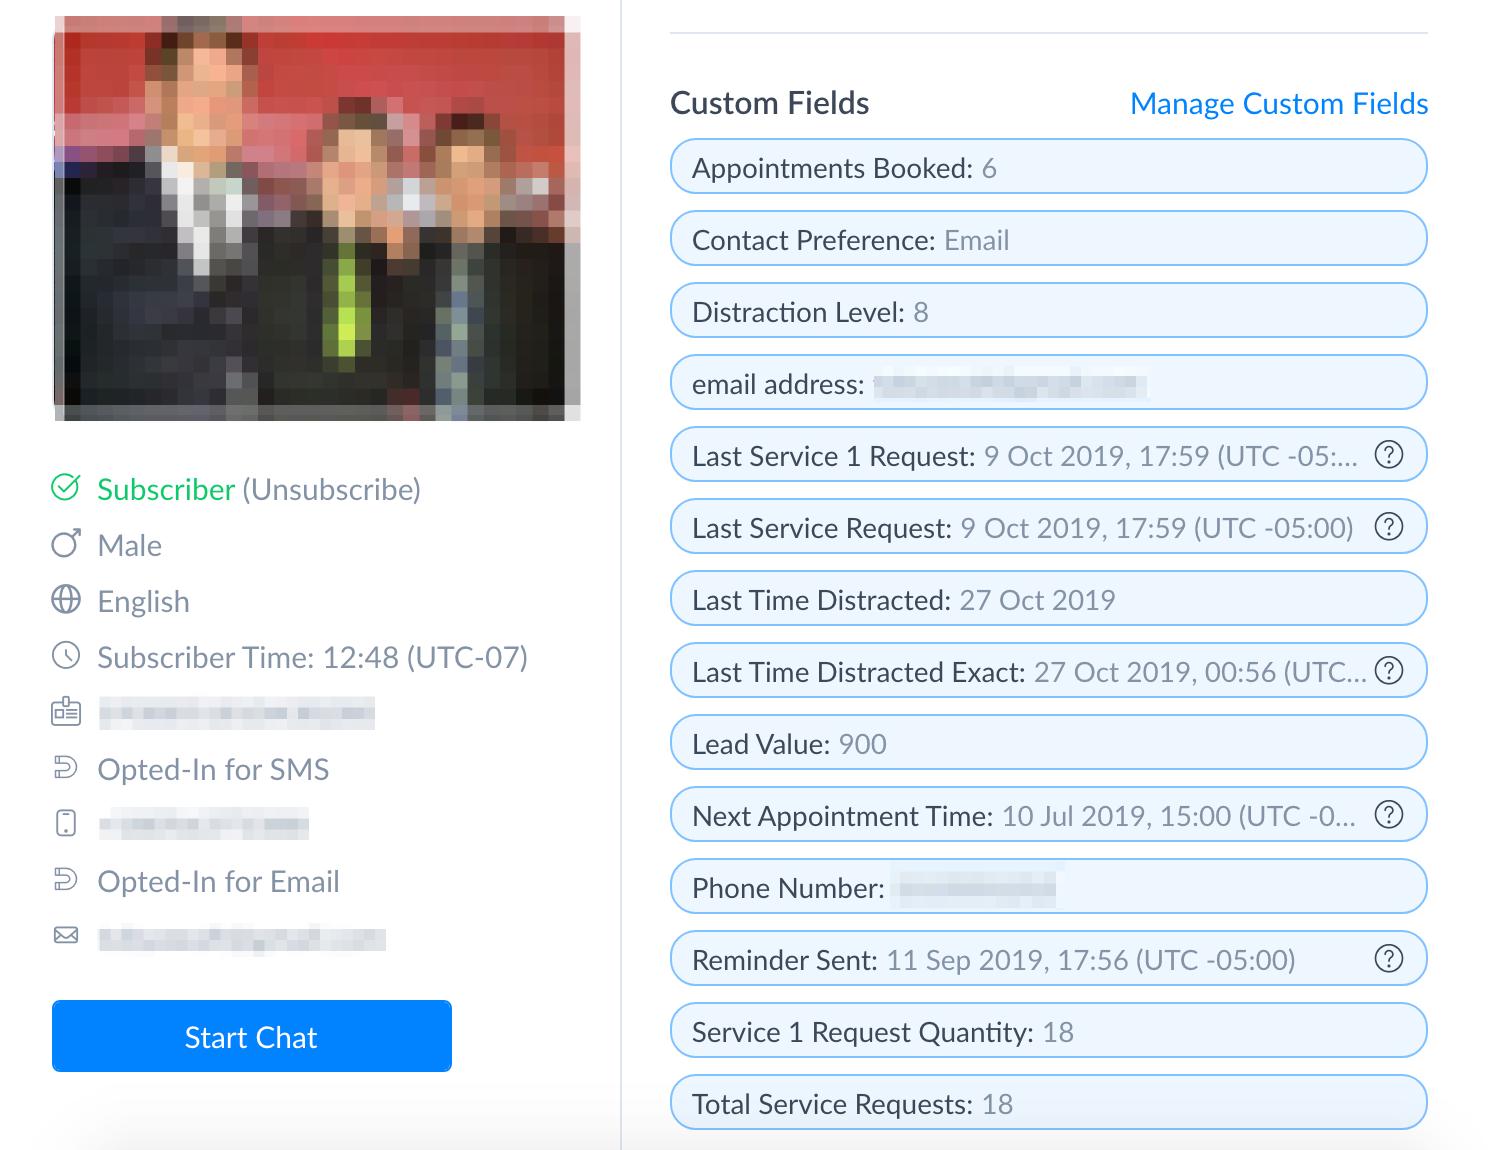Viewport: 1500px width, 1150px height.
Task: Click the green Subscriber status text
Action: [x=166, y=489]
